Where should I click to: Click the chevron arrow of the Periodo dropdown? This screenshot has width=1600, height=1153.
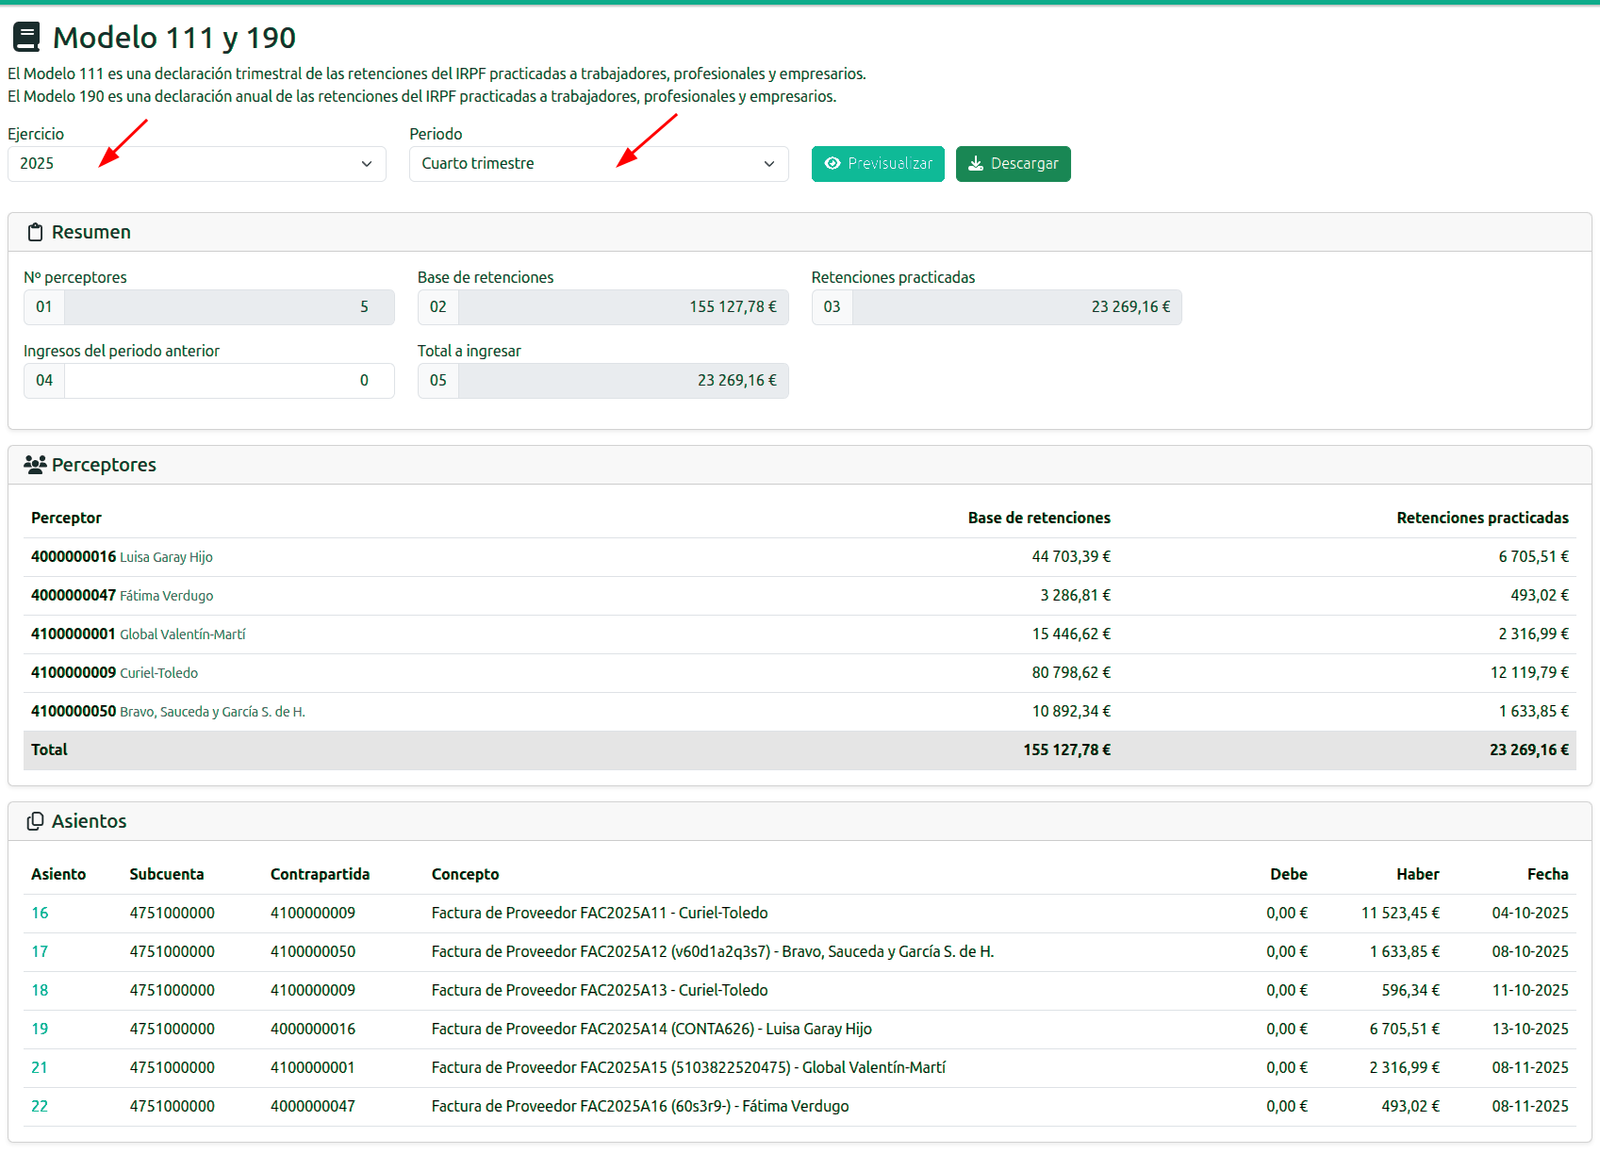pos(769,164)
